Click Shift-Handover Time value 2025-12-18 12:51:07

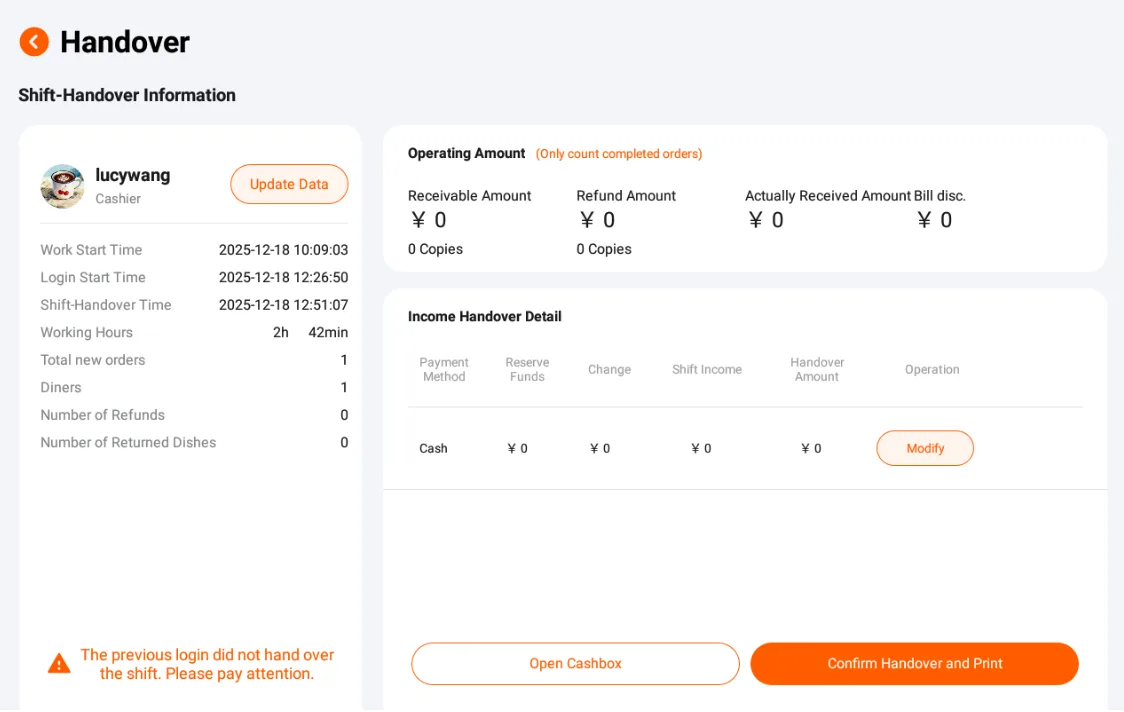pyautogui.click(x=283, y=305)
